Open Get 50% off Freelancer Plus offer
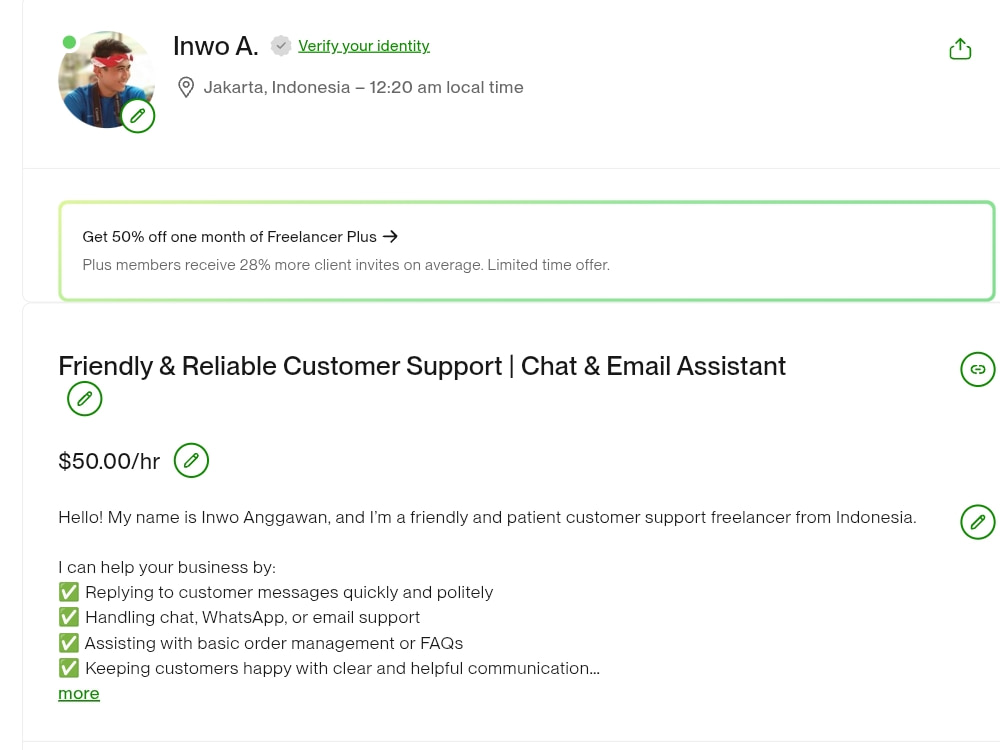 [x=230, y=237]
